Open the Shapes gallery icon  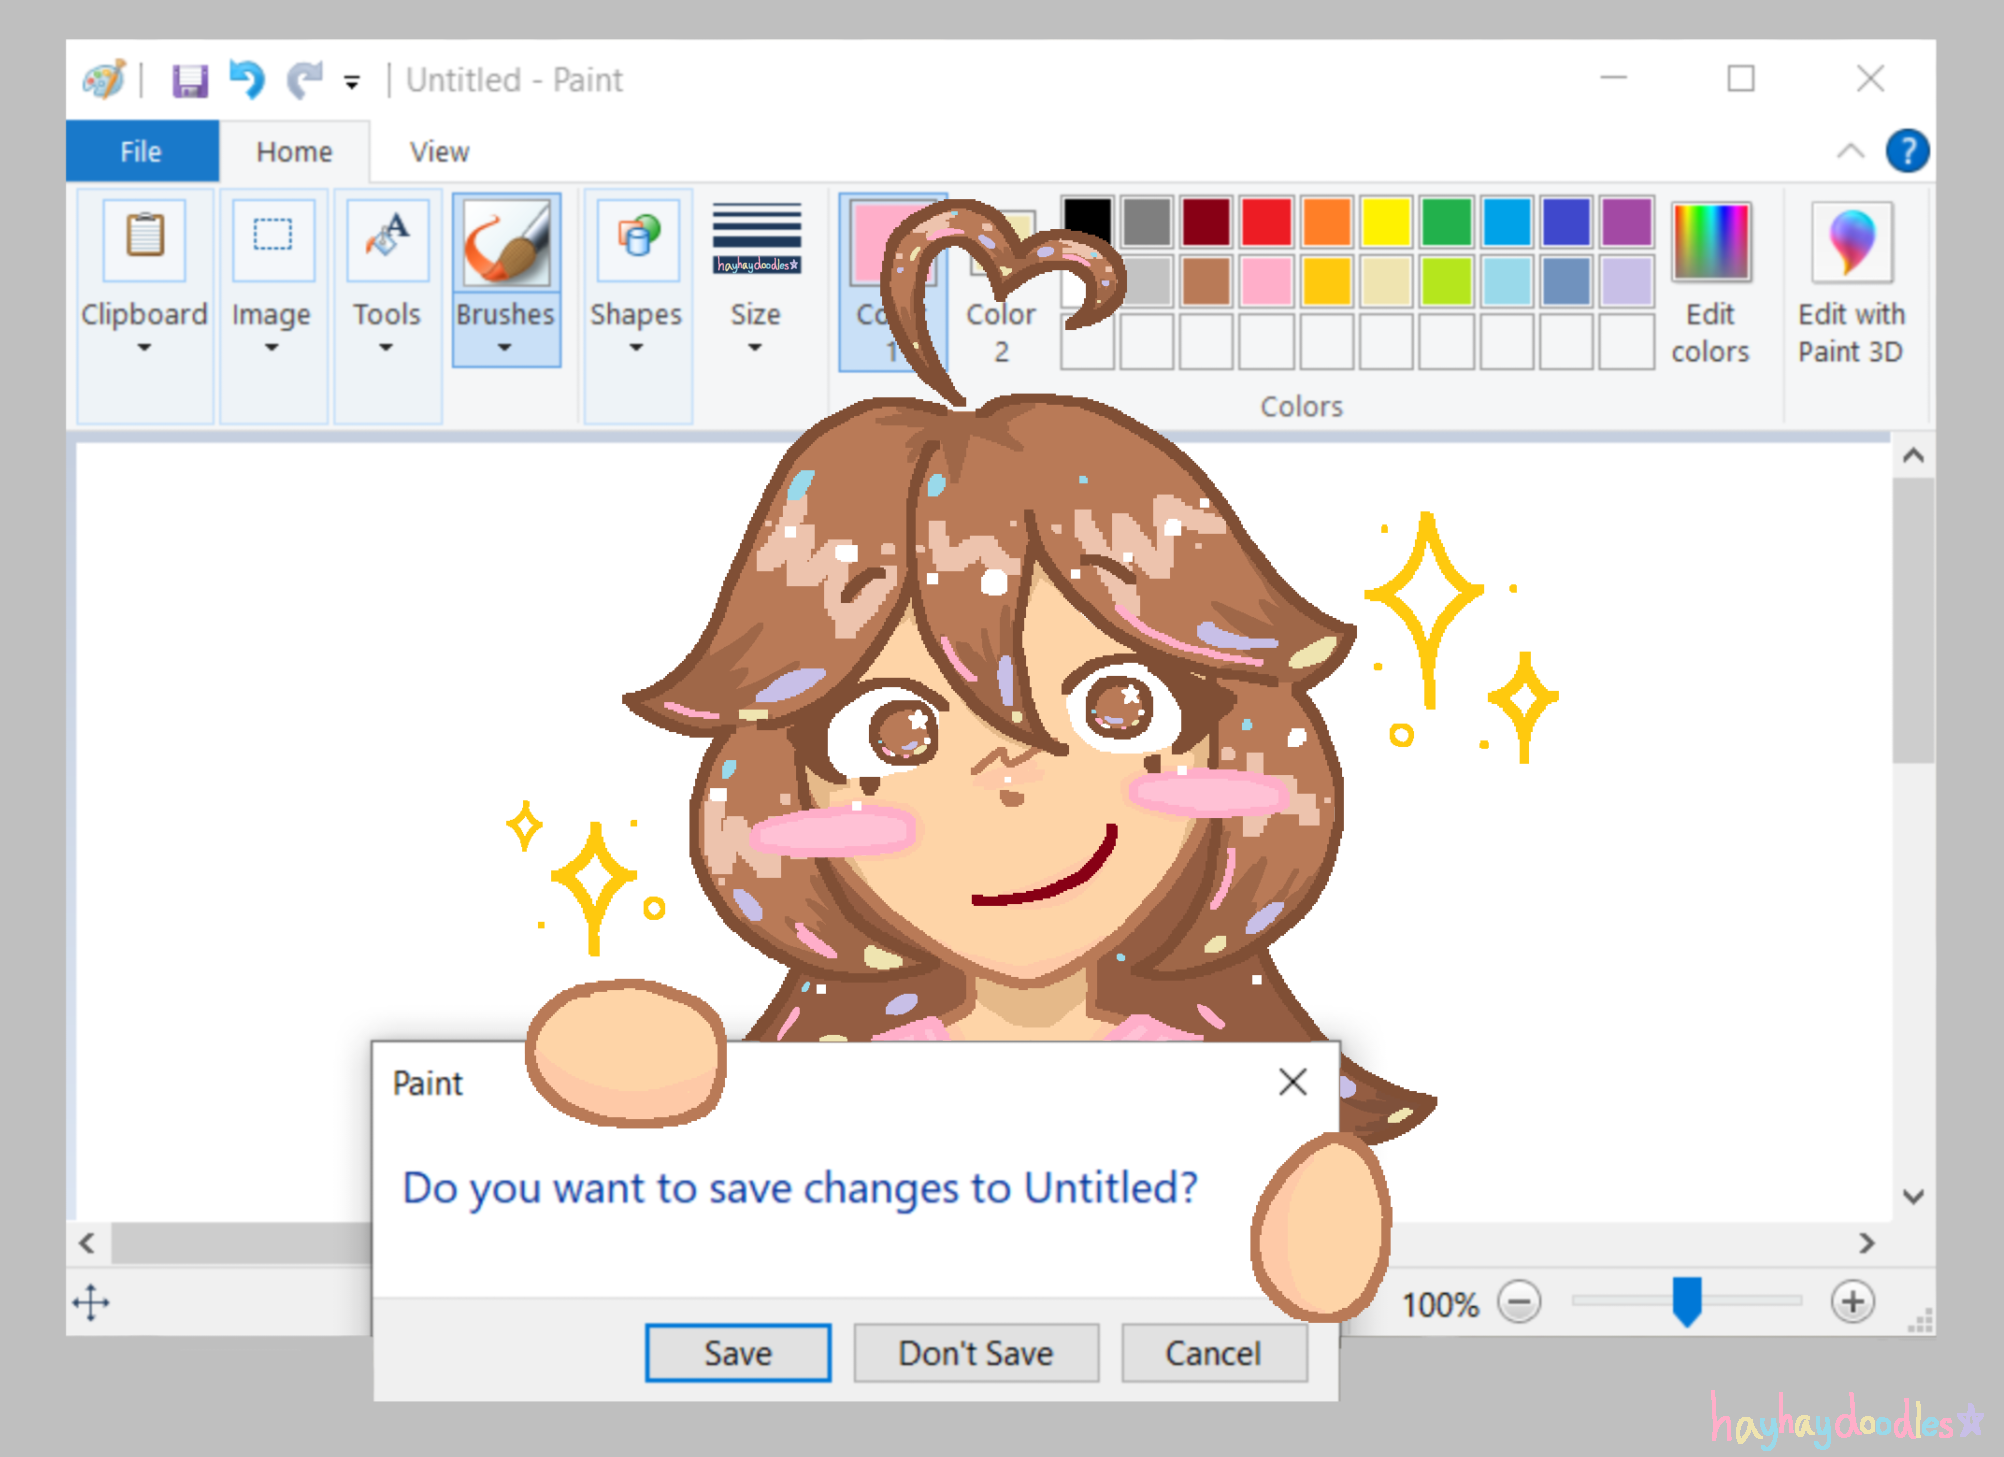pos(637,239)
